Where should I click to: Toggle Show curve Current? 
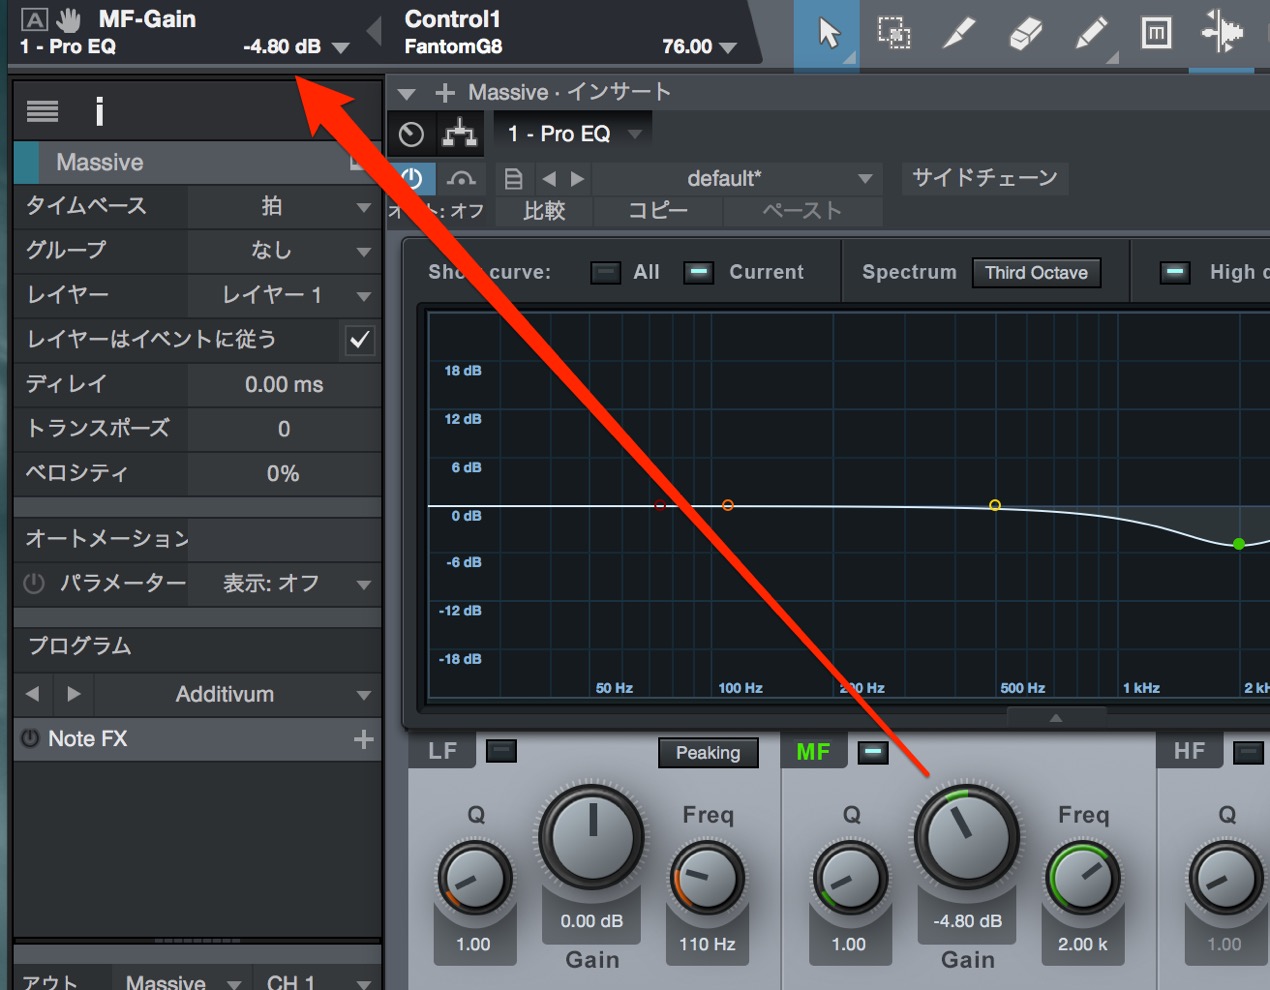click(x=699, y=272)
